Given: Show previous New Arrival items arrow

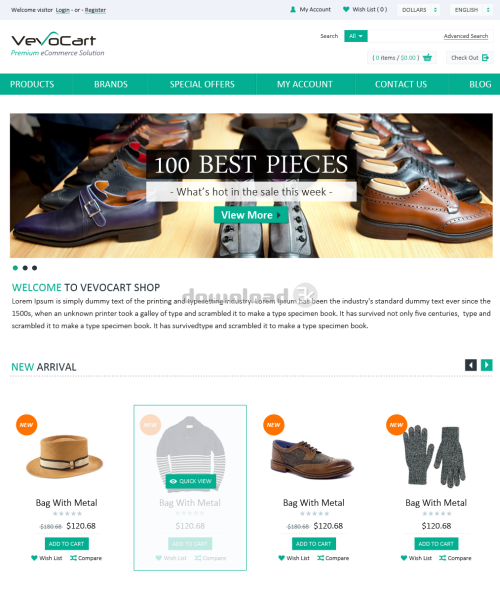Looking at the screenshot, I should (471, 365).
